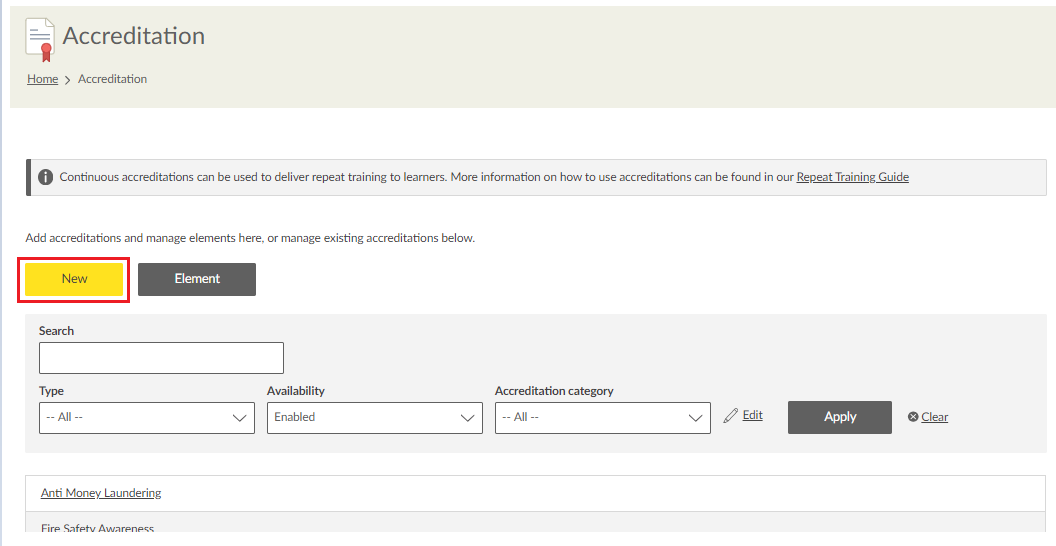Click the Edit category link text
The width and height of the screenshot is (1056, 546).
752,415
